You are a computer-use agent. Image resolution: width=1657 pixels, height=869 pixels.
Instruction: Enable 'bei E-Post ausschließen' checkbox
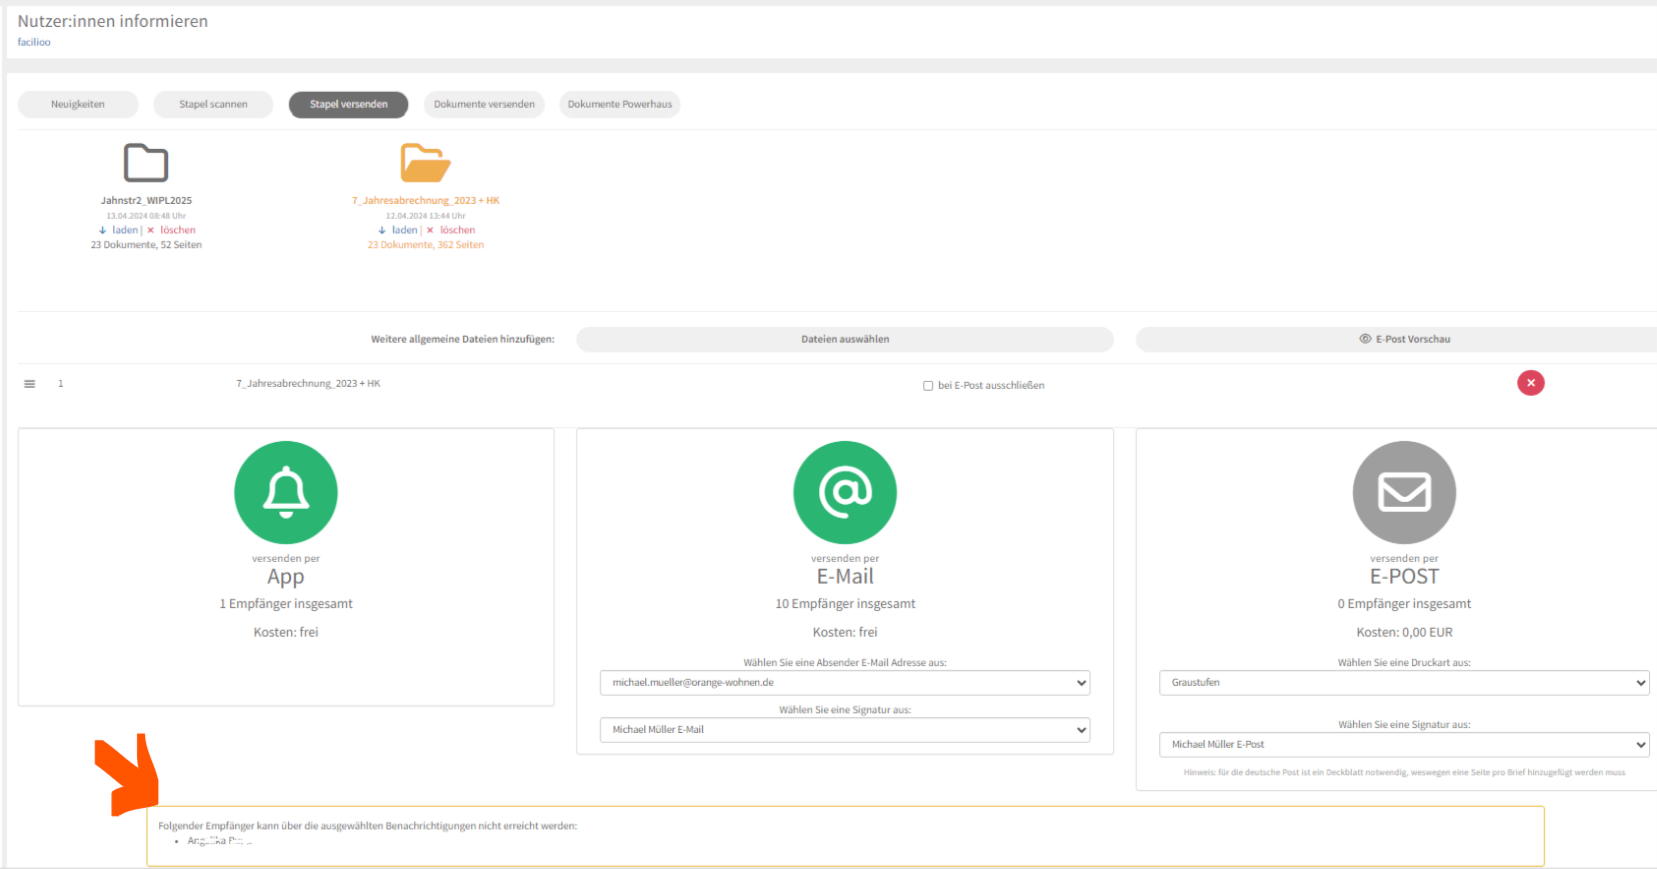928,386
